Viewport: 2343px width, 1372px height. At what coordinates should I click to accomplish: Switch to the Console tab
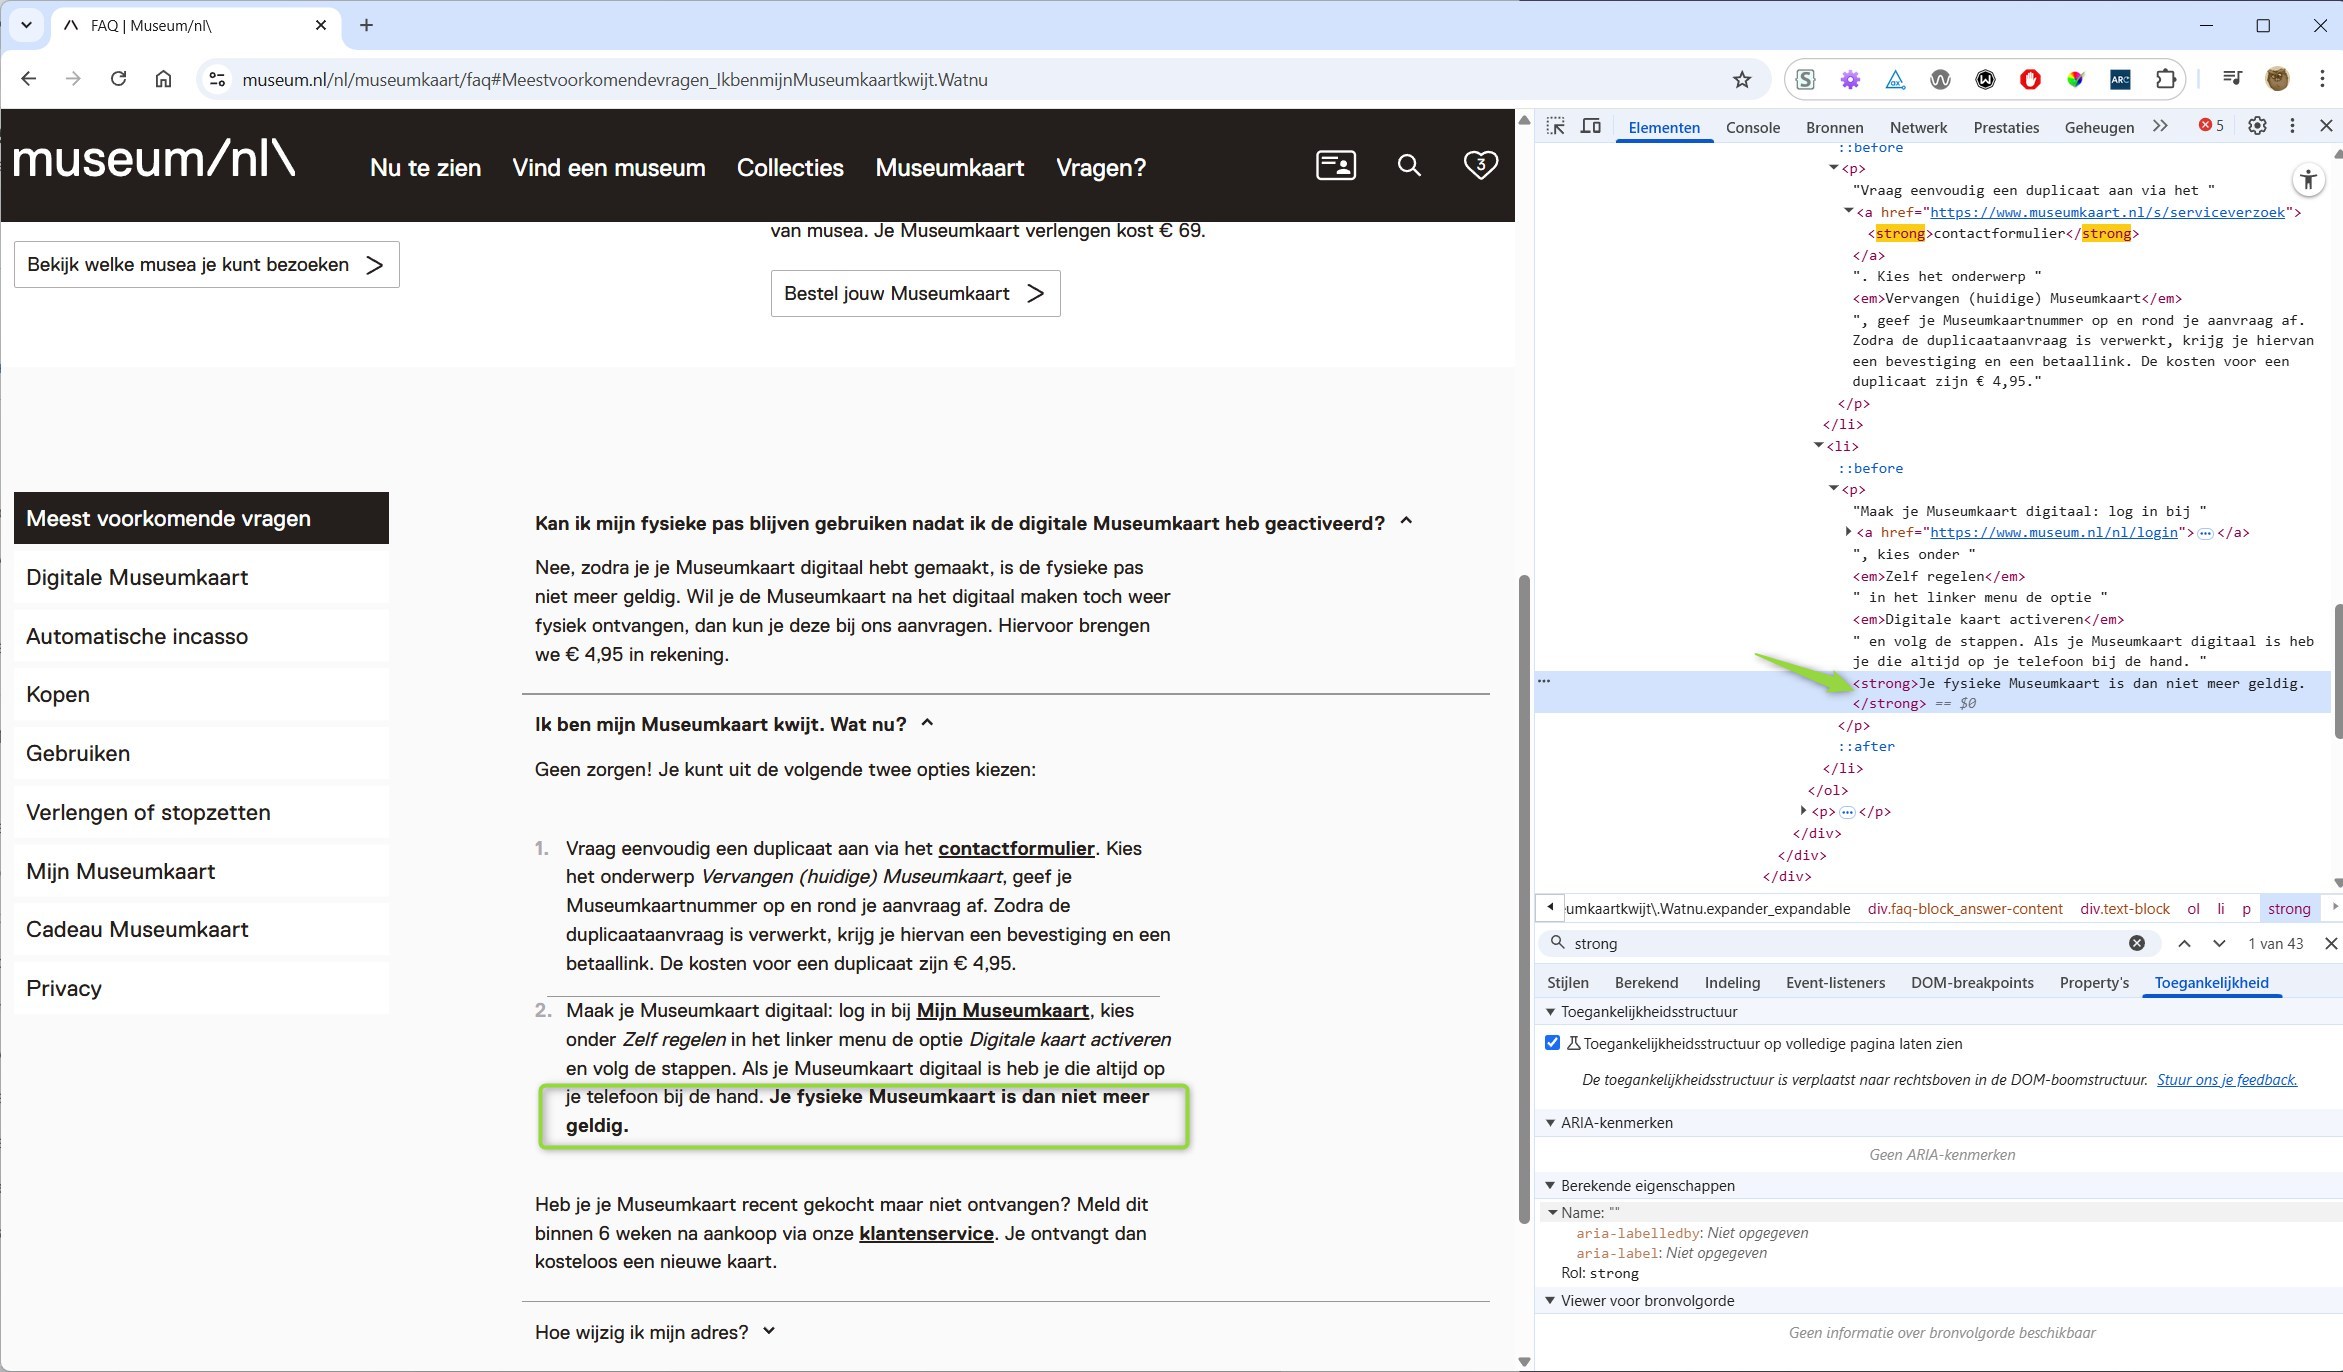coord(1752,127)
